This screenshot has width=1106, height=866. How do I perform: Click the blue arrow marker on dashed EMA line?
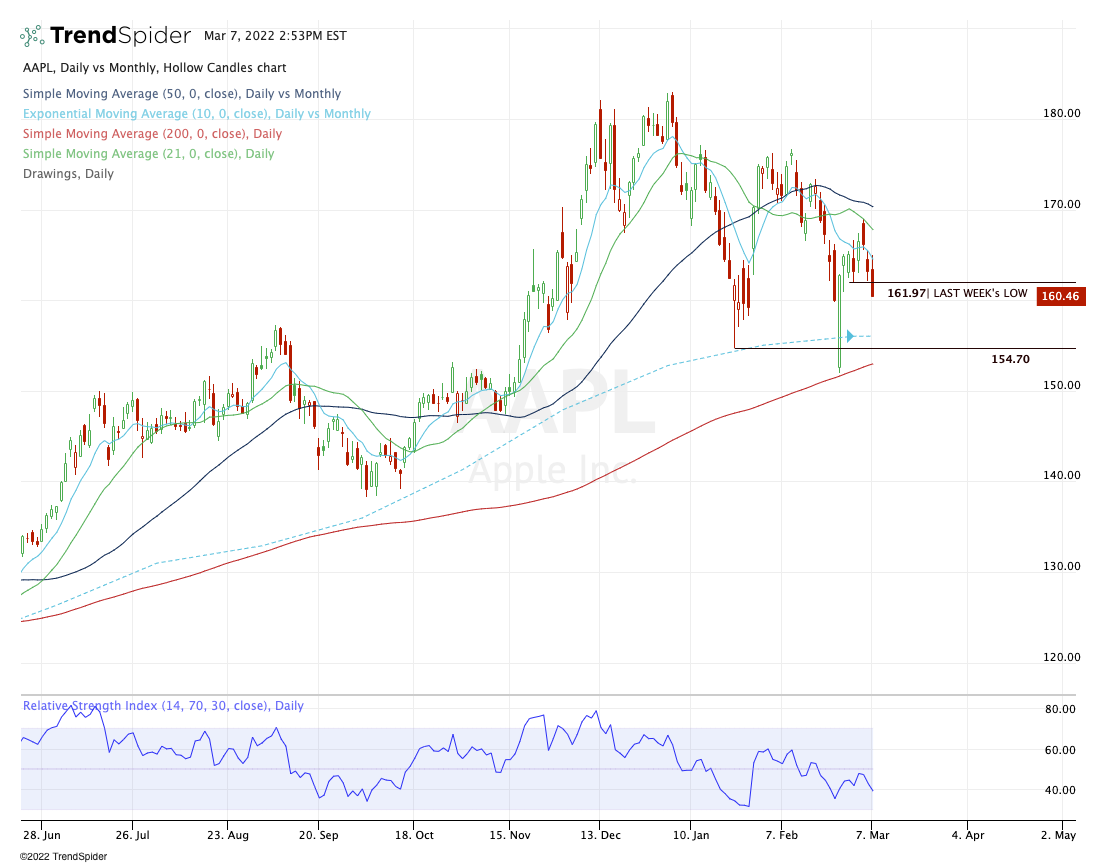pos(850,336)
